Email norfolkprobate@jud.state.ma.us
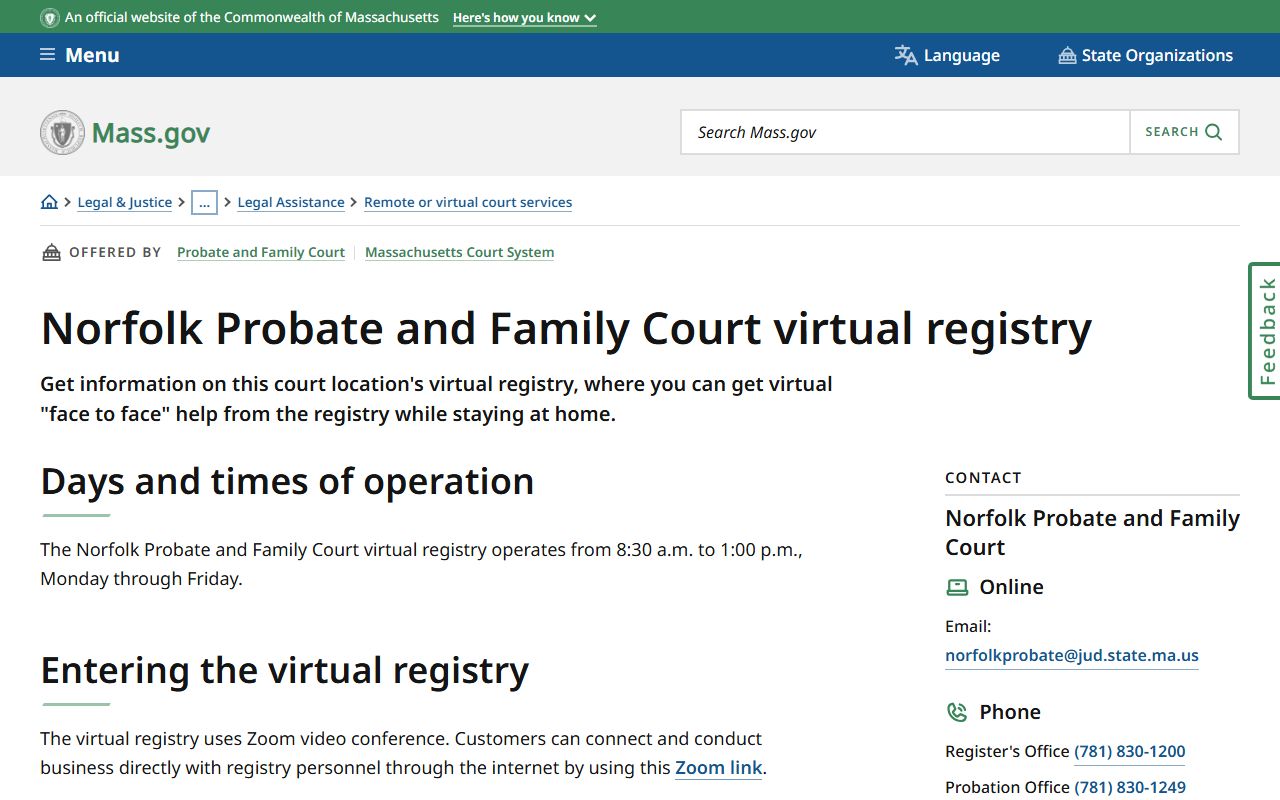 point(1072,656)
